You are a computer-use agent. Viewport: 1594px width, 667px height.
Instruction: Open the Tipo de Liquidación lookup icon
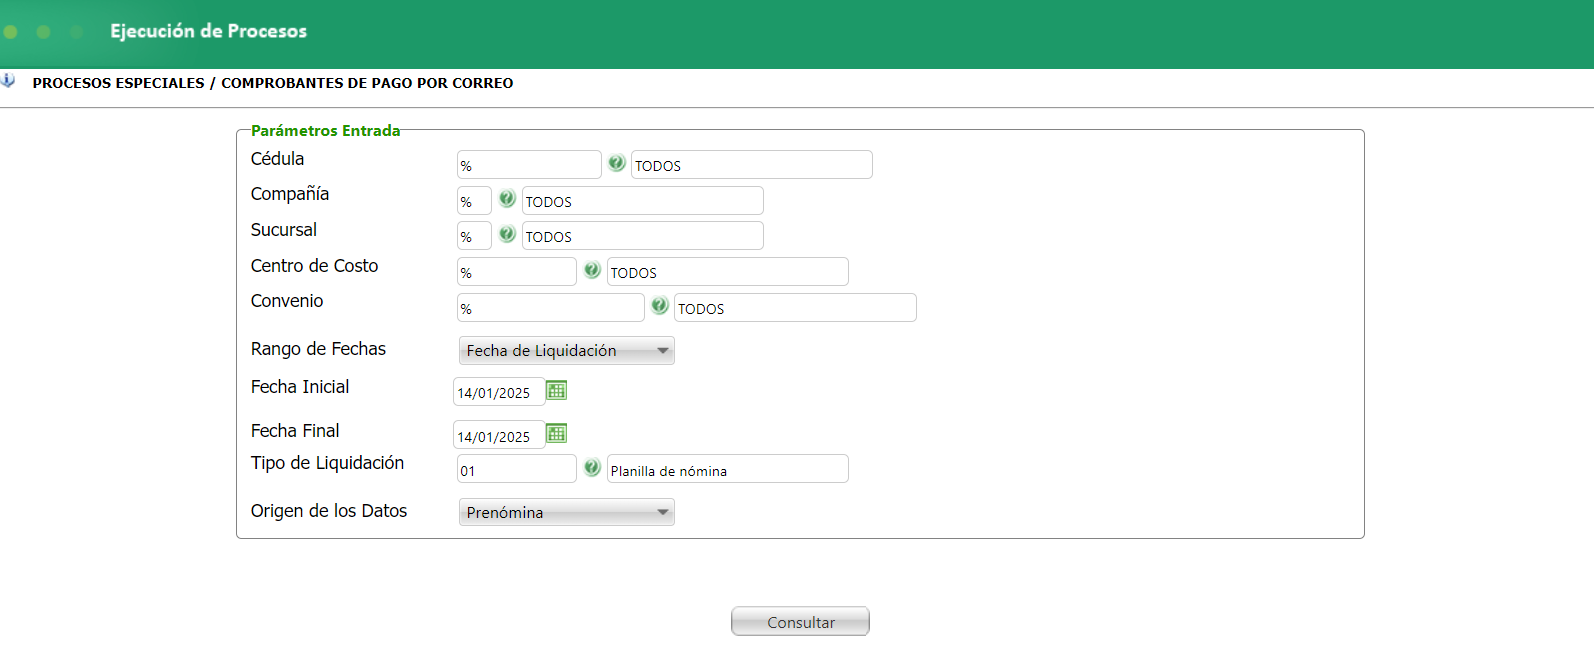tap(592, 467)
